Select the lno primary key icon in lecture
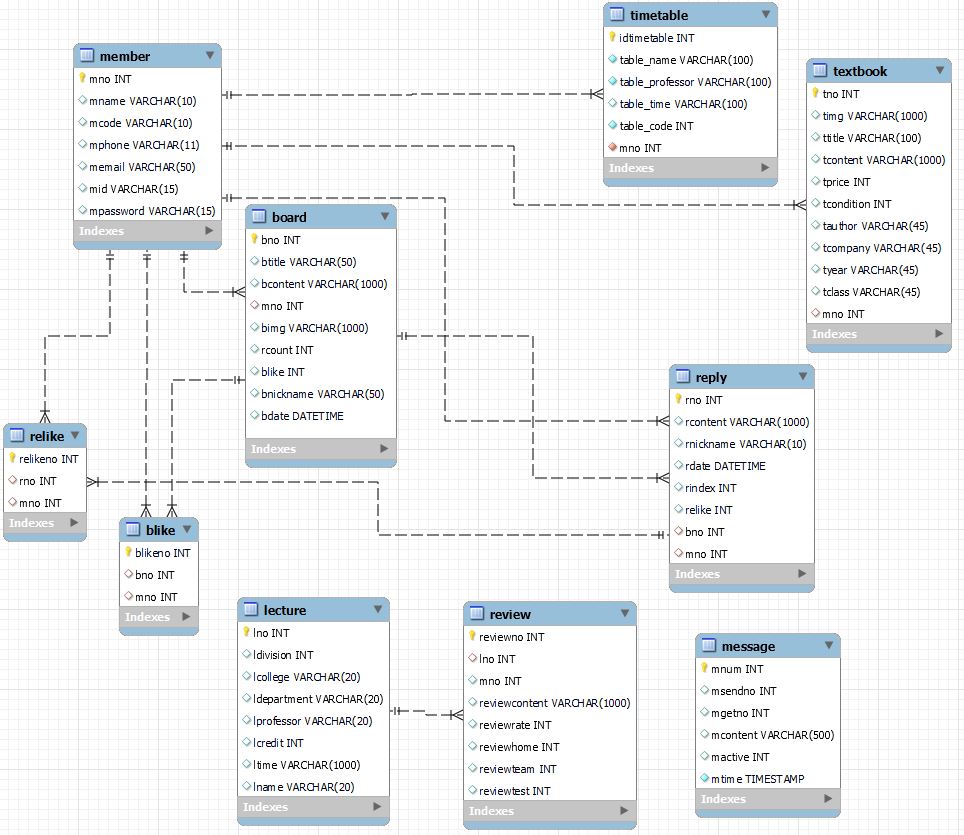This screenshot has height=835, width=964. pos(247,632)
